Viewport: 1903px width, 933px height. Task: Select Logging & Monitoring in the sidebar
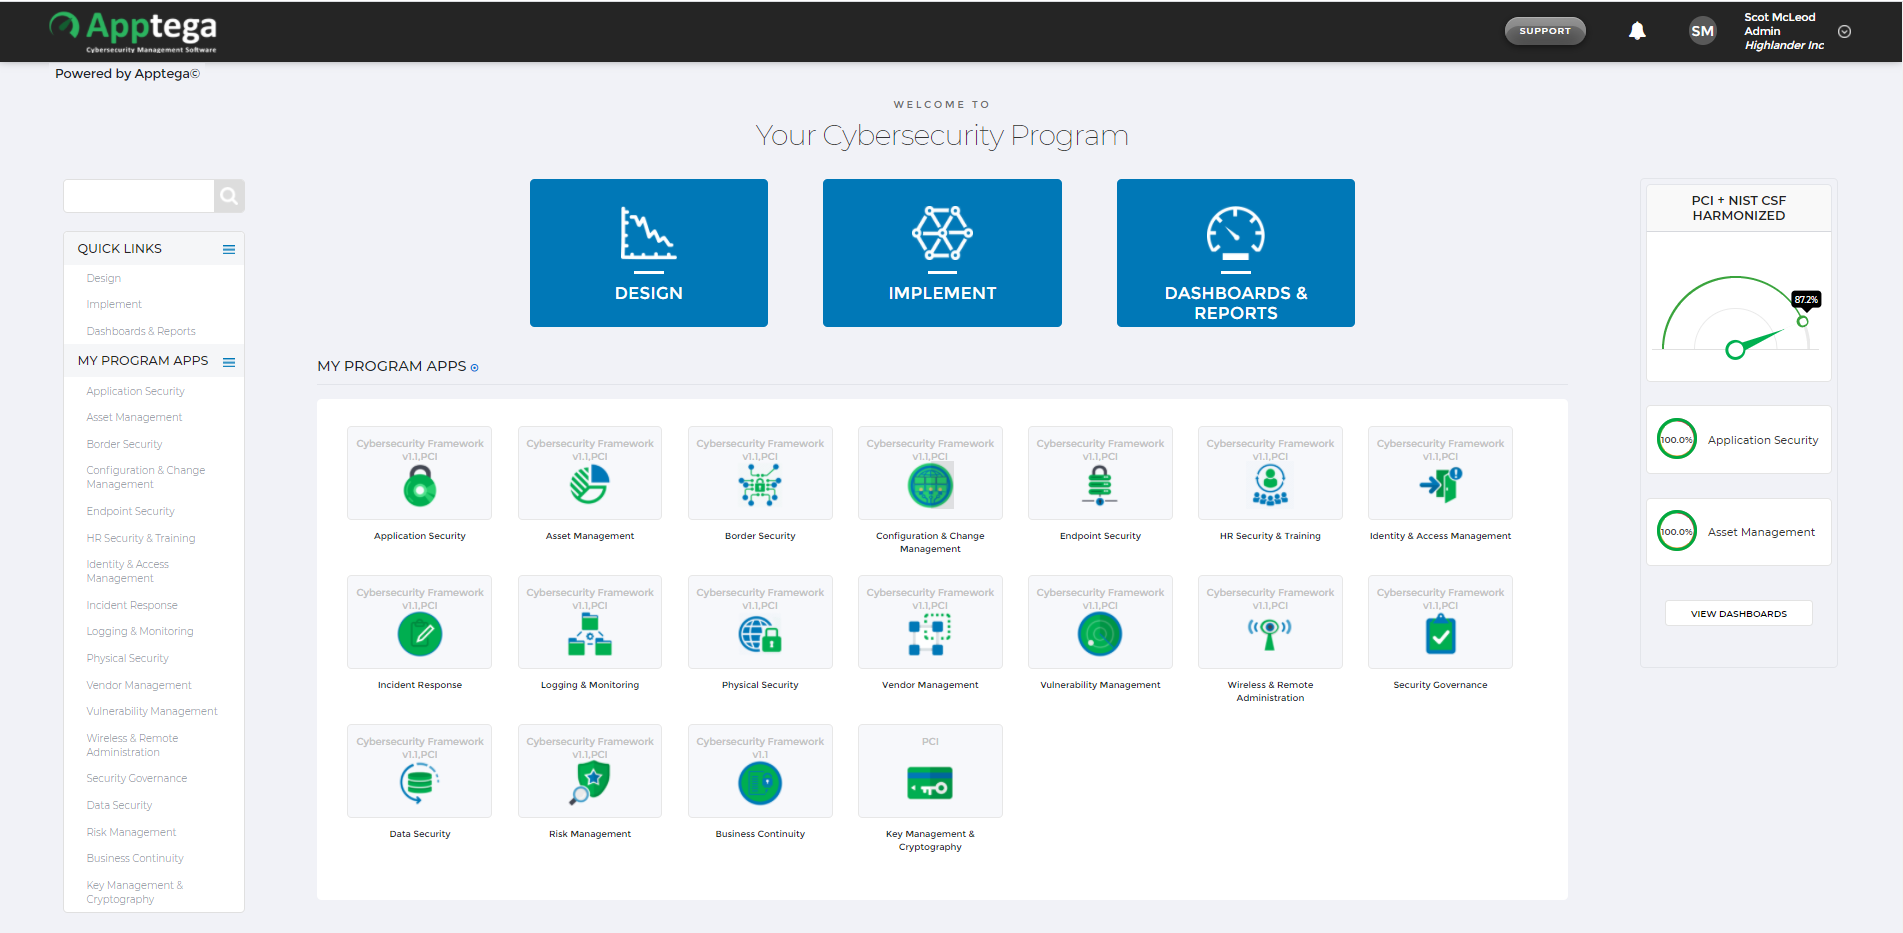tap(139, 631)
